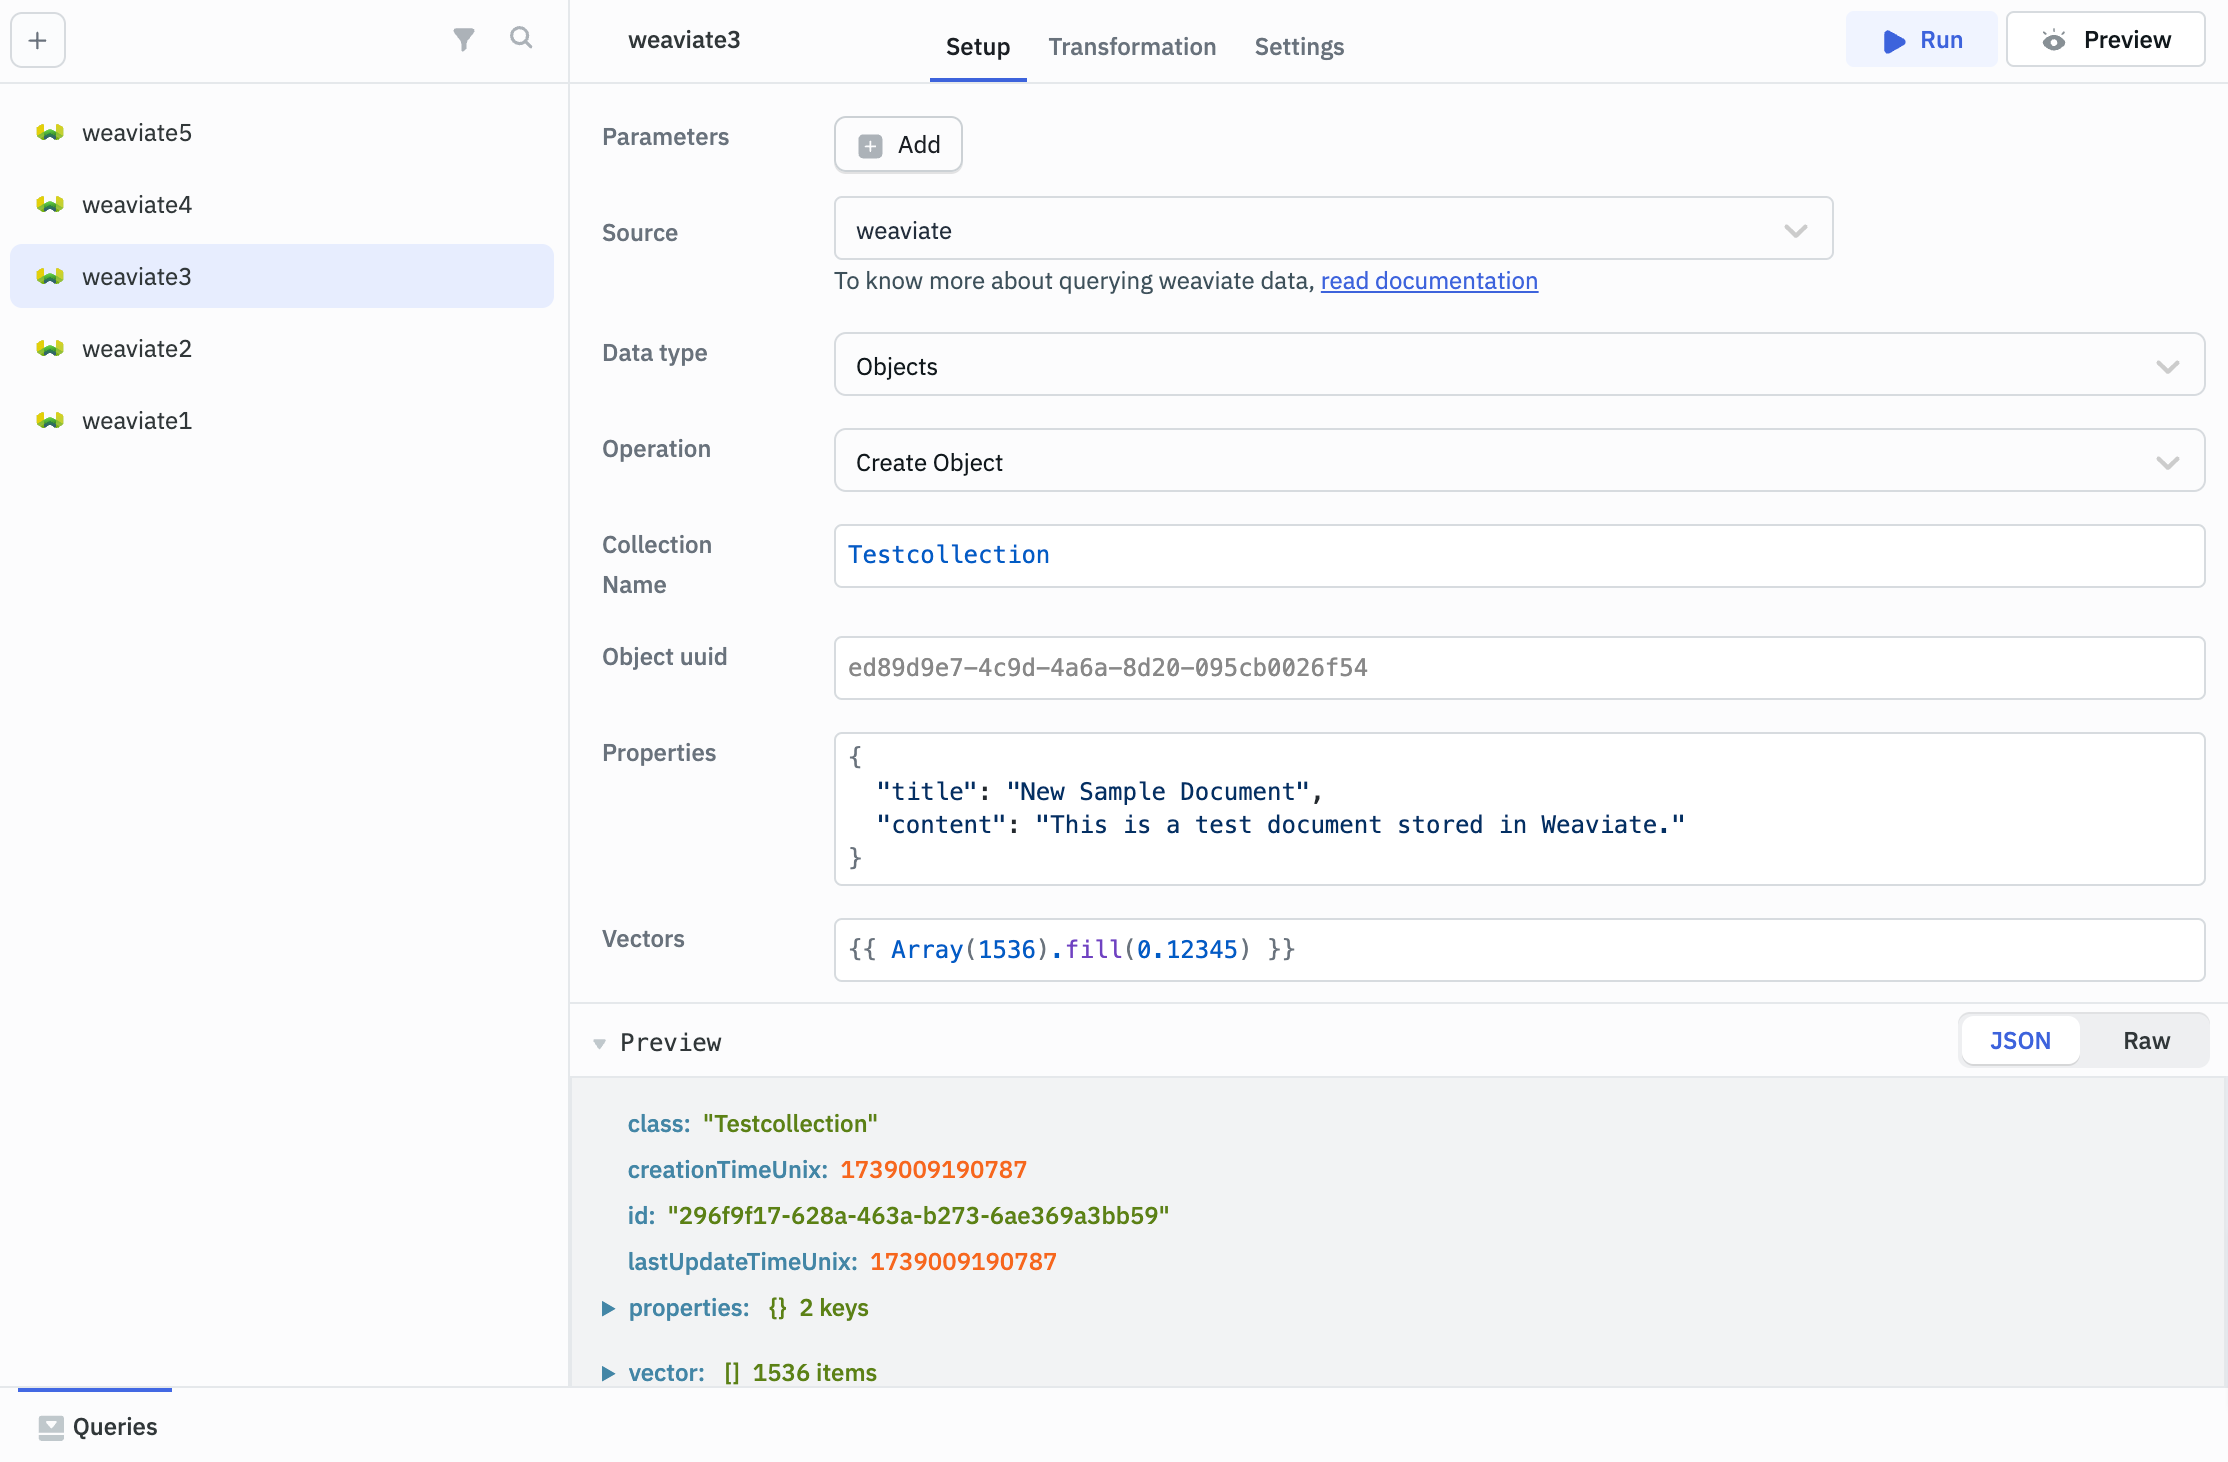Expand the properties node in preview
Viewport: 2228px width, 1462px height.
[x=609, y=1307]
